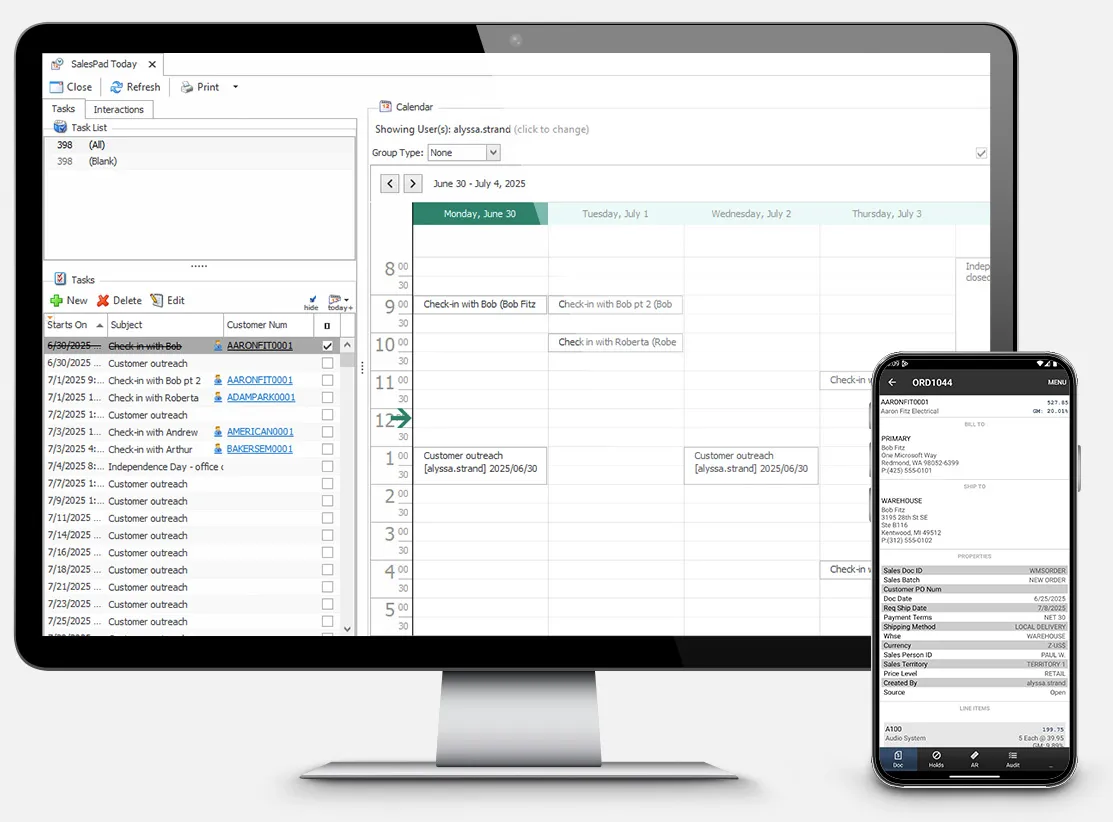The width and height of the screenshot is (1113, 822).
Task: Select the 398 (All) task list row
Action: [x=199, y=145]
